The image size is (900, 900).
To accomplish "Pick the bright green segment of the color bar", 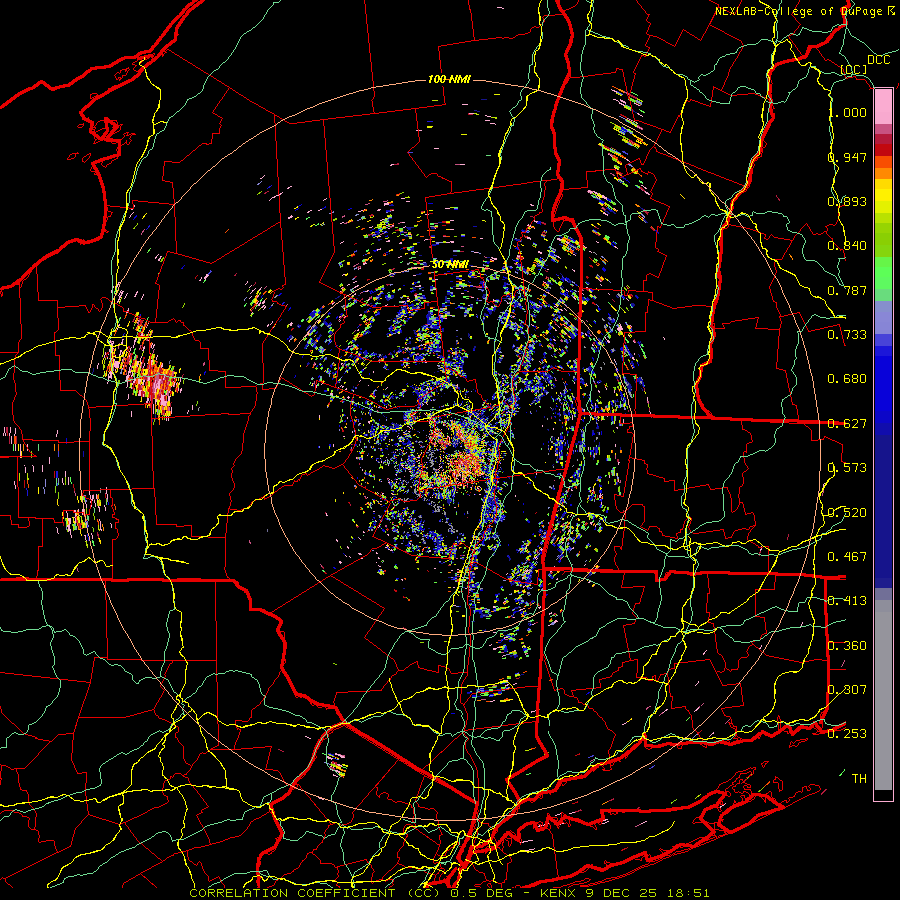I will (x=883, y=273).
